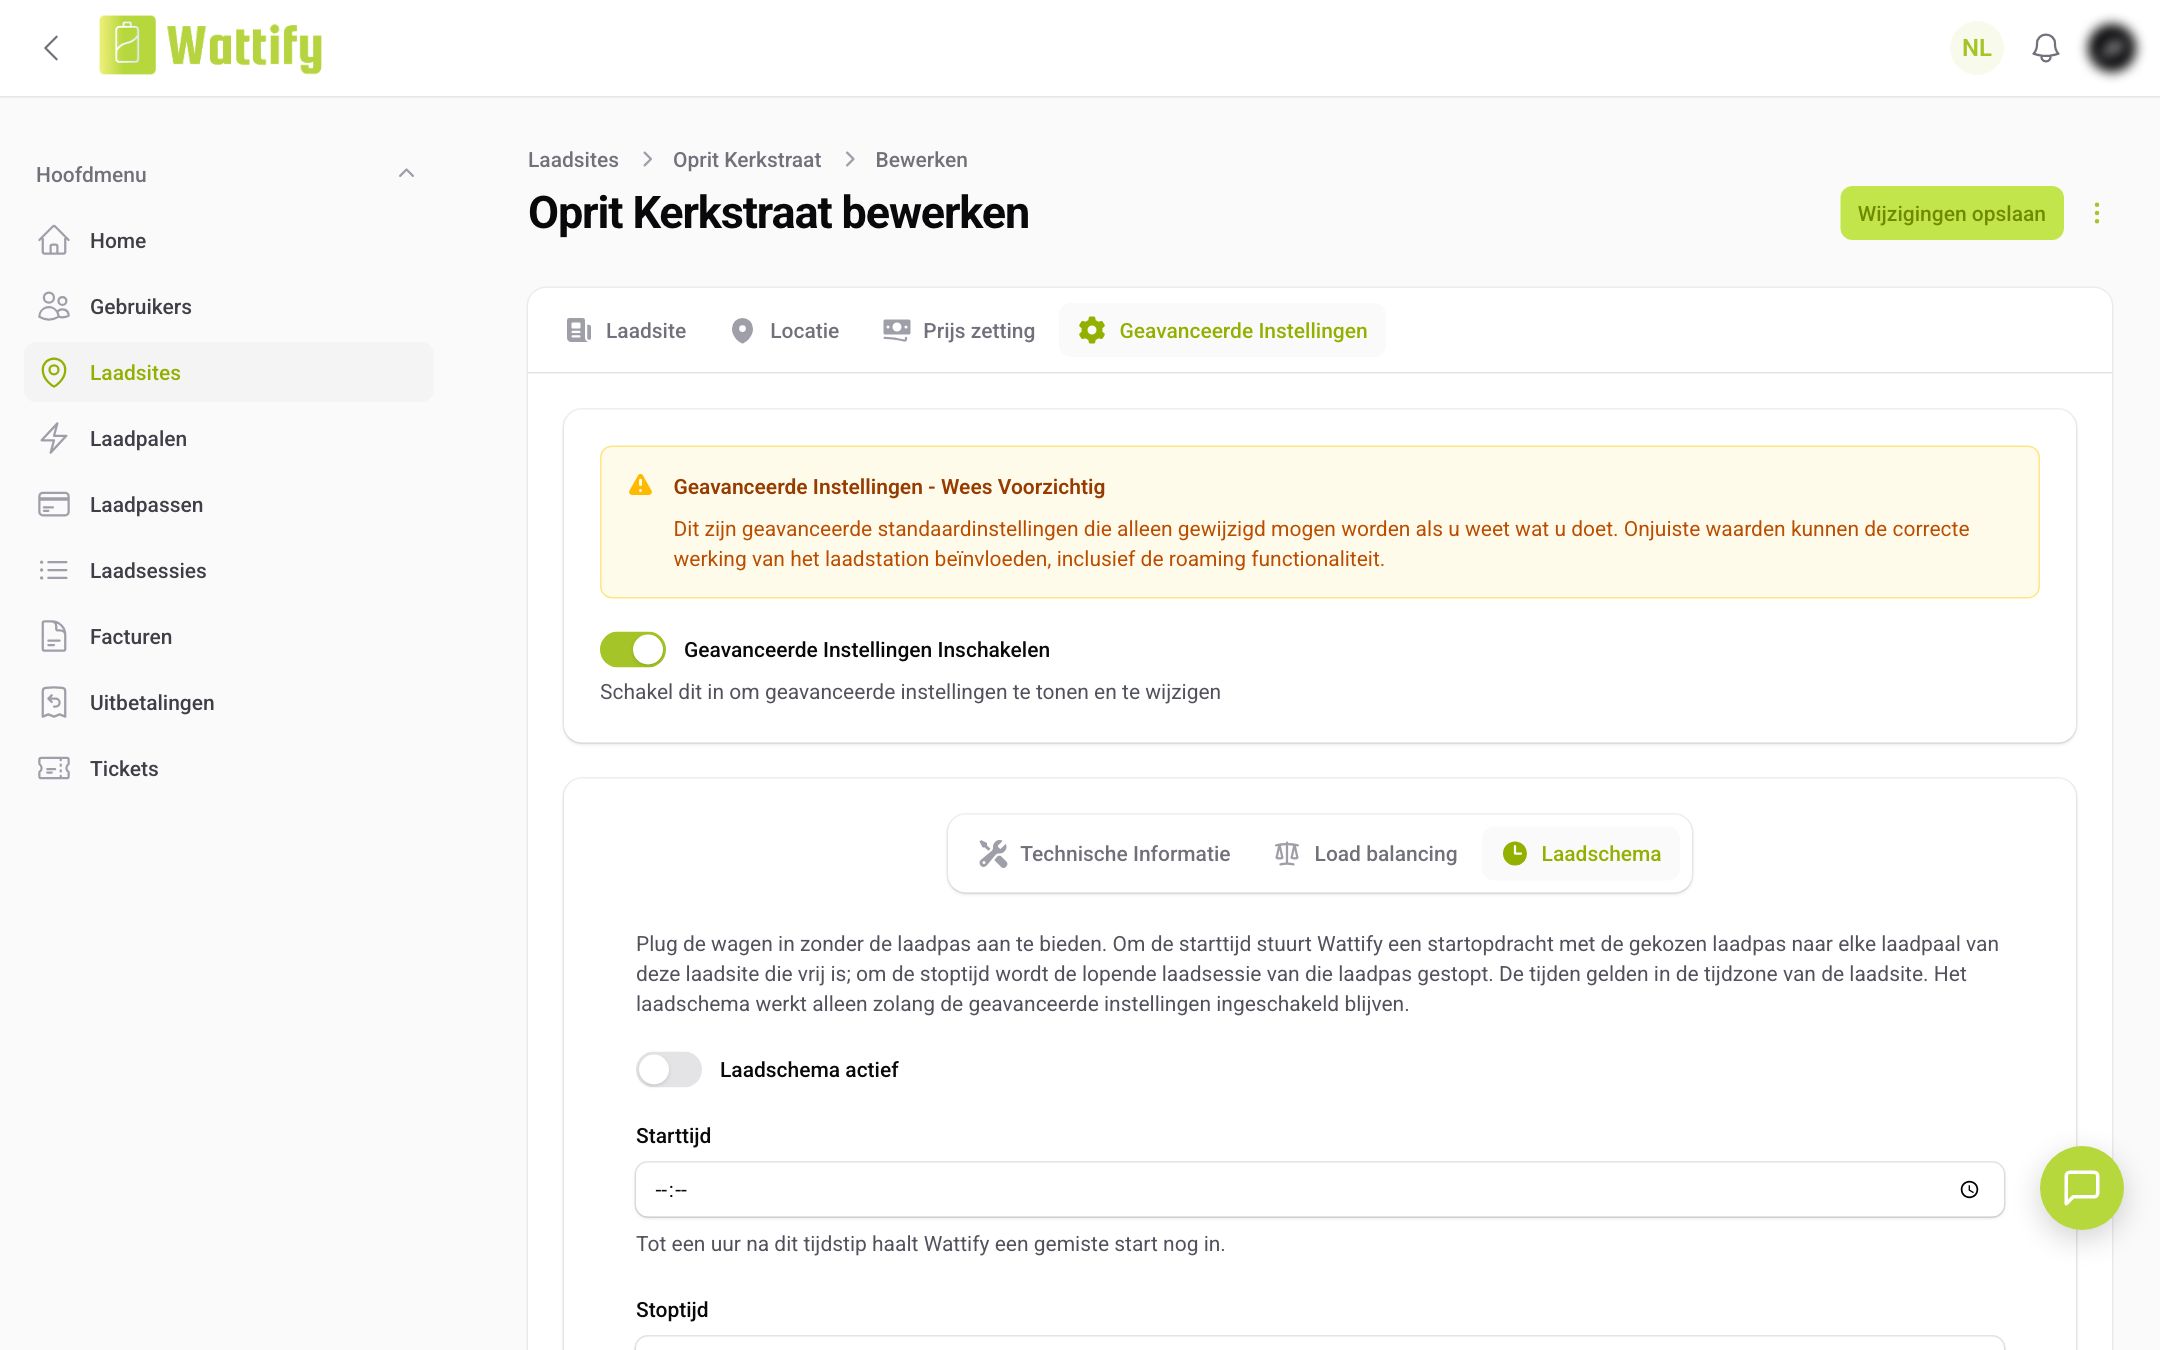The height and width of the screenshot is (1350, 2160).
Task: Click the Geavanceerde Instellingen Inschakelen label
Action: 867,650
